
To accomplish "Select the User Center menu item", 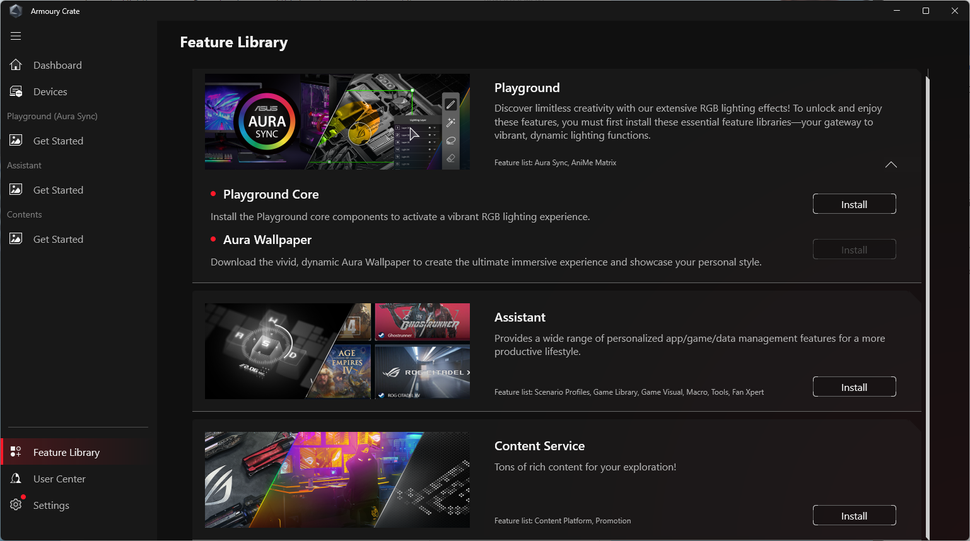I will click(x=59, y=479).
